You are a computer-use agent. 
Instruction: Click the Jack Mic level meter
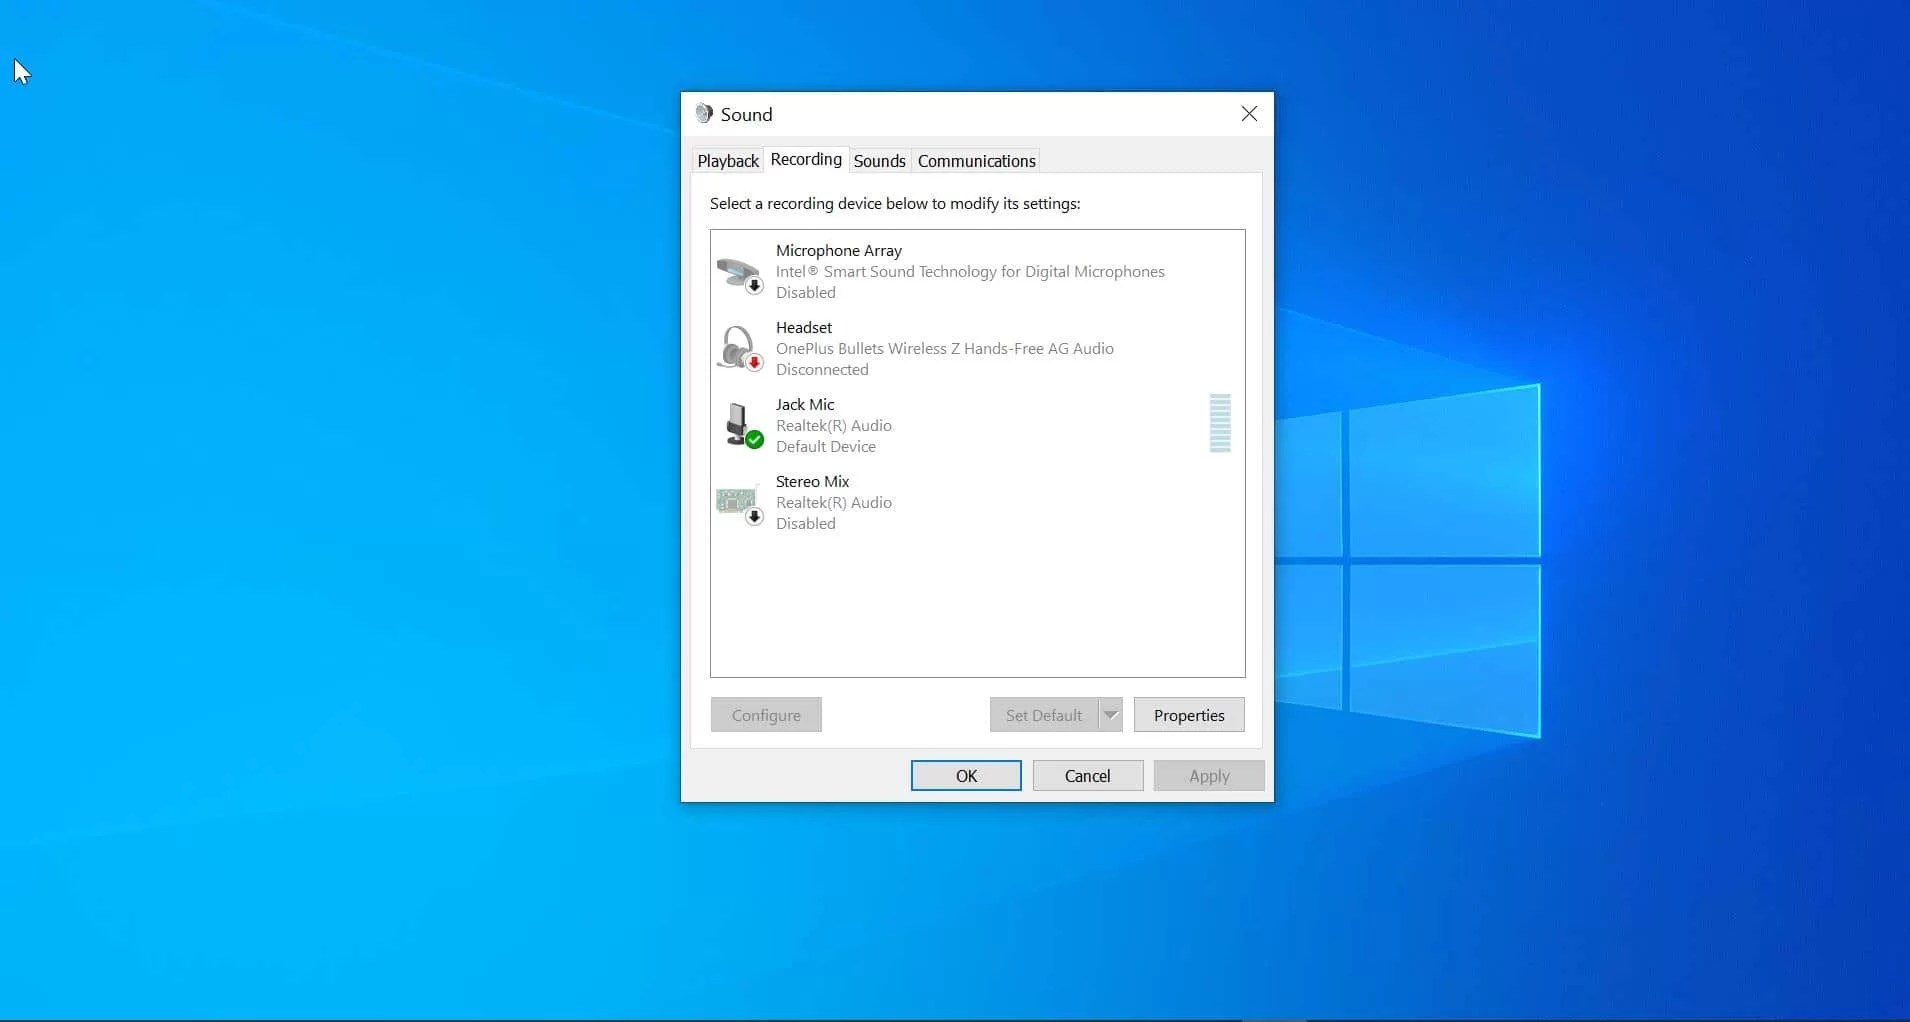coord(1219,424)
